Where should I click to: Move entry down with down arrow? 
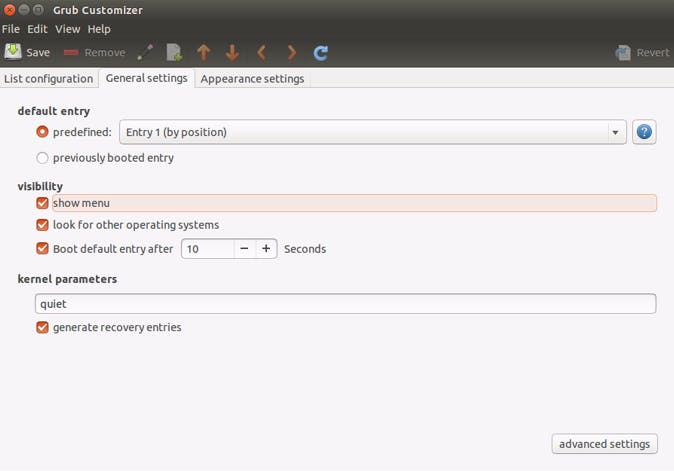pyautogui.click(x=232, y=52)
